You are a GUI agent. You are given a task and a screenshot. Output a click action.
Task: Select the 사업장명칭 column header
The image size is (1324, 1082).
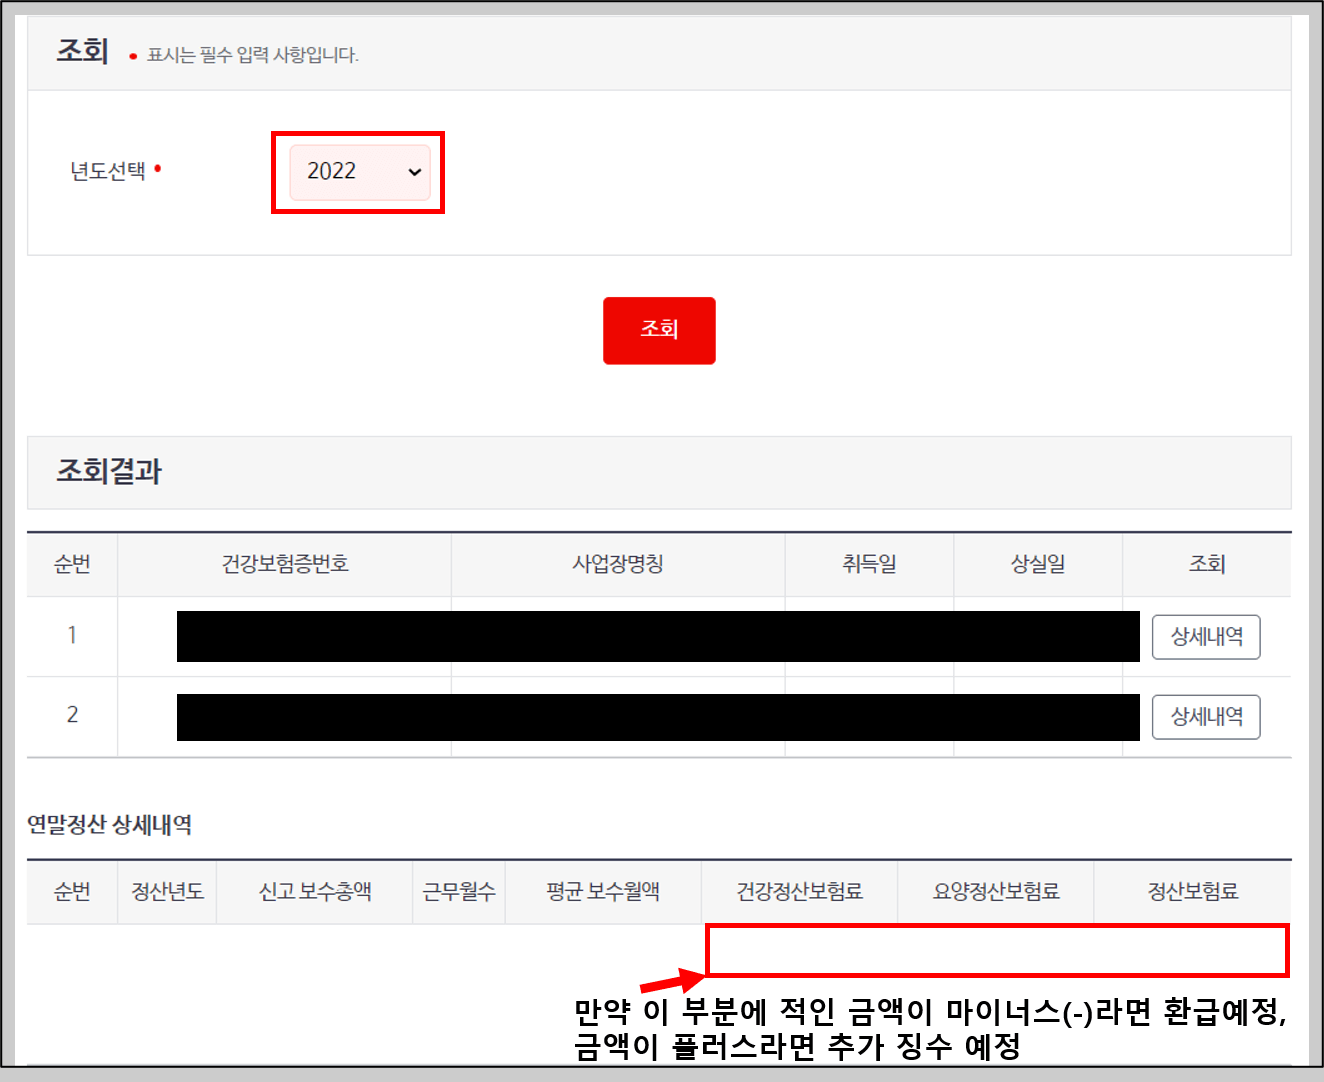617,564
